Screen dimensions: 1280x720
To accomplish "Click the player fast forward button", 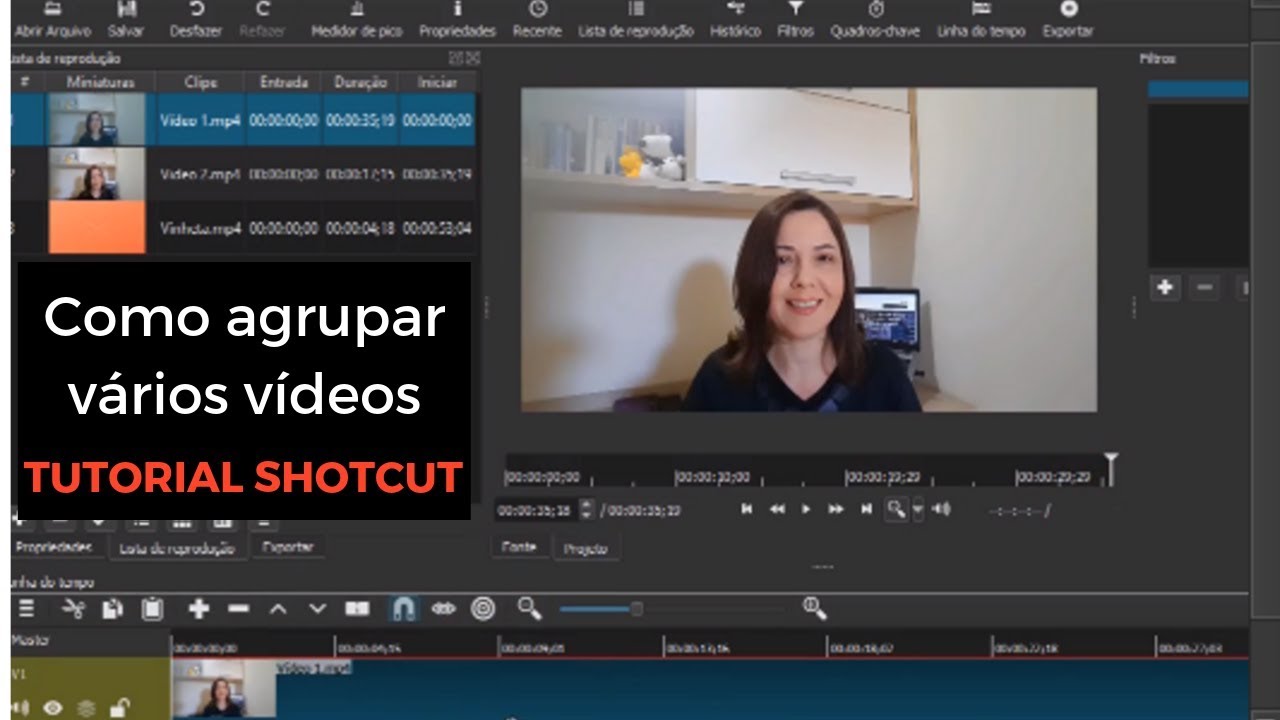I will coord(836,509).
